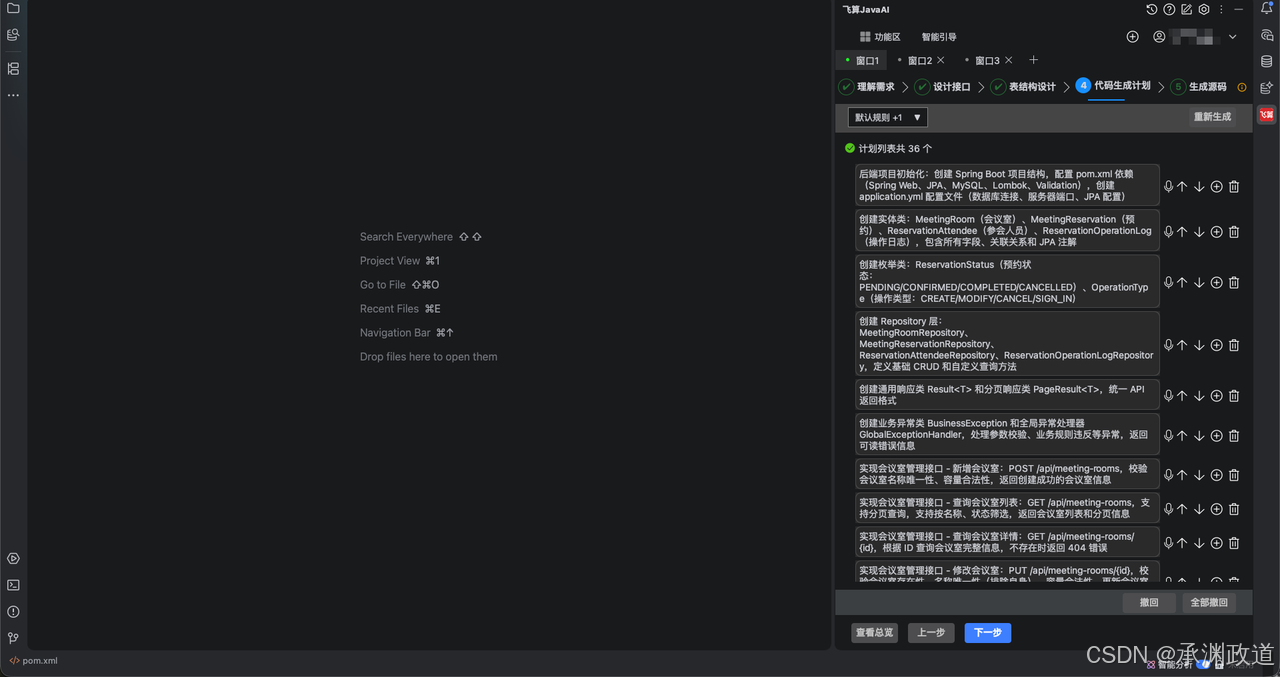The height and width of the screenshot is (677, 1280).
Task: Open the Git version control icon
Action: 13,637
